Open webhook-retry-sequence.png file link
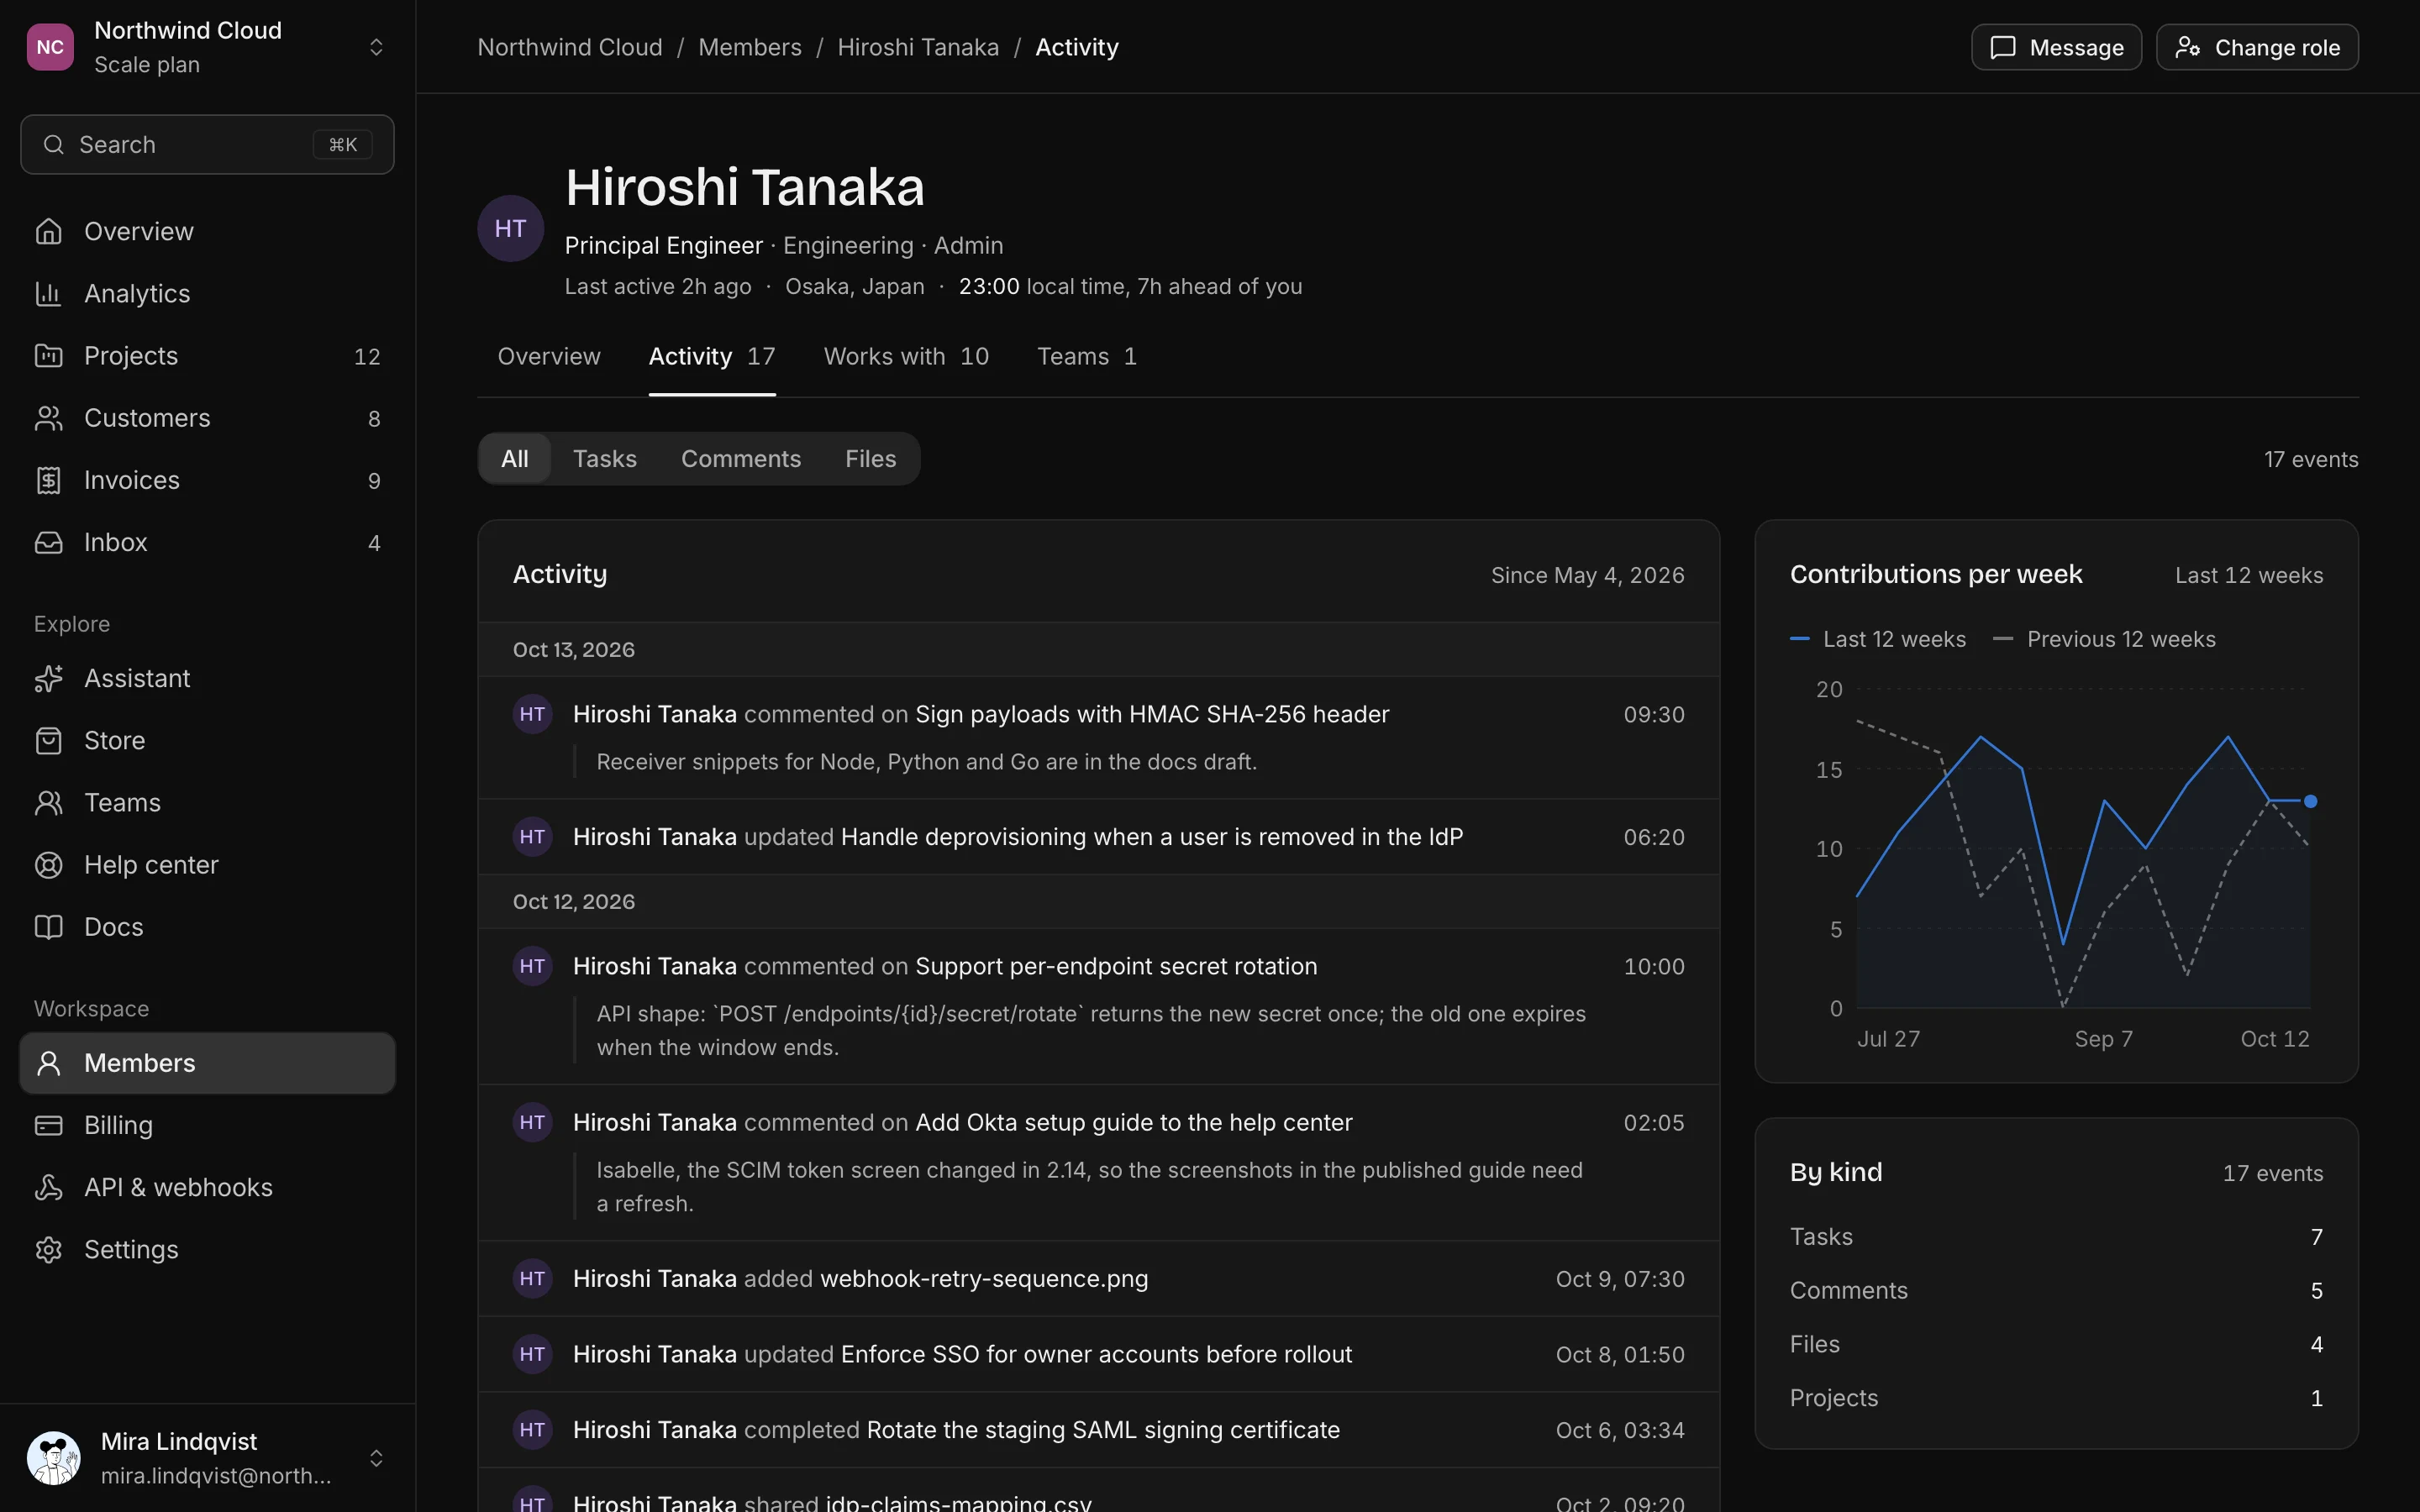The height and width of the screenshot is (1512, 2420). pyautogui.click(x=984, y=1278)
